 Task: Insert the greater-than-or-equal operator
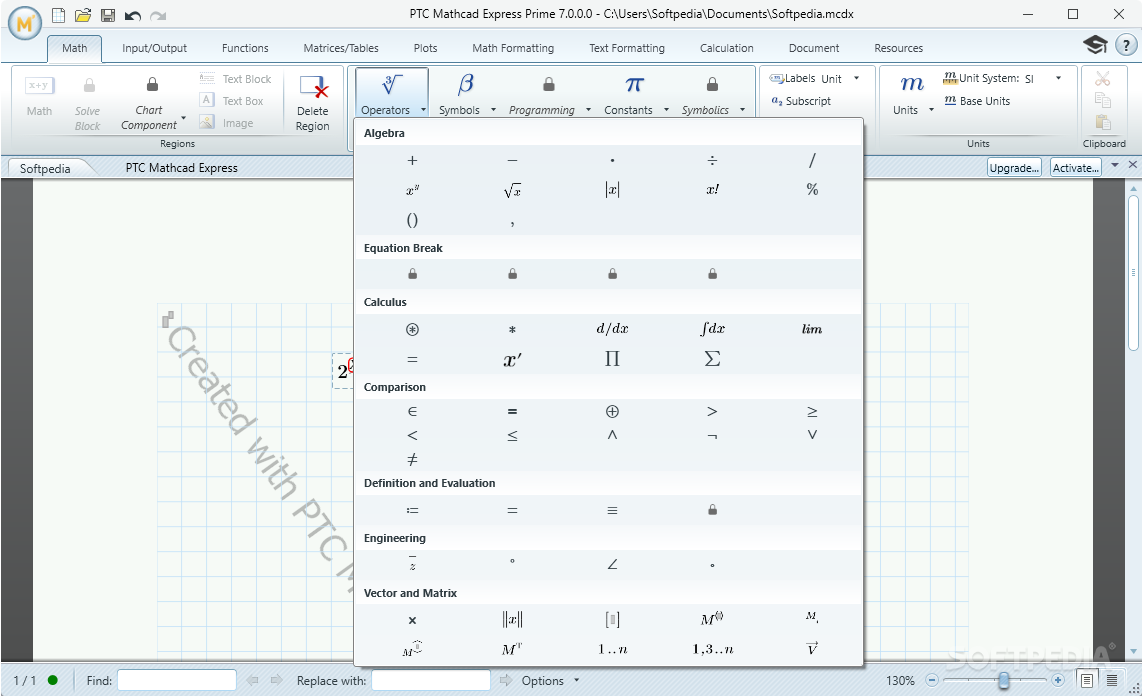click(812, 412)
